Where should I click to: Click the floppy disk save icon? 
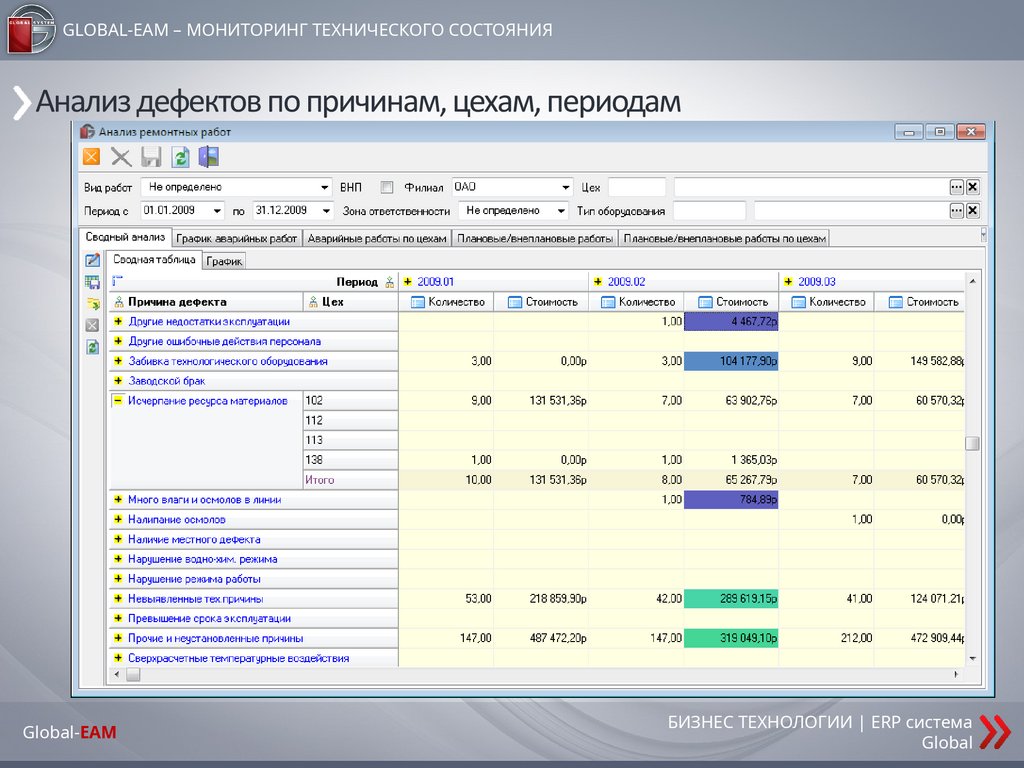click(x=151, y=156)
